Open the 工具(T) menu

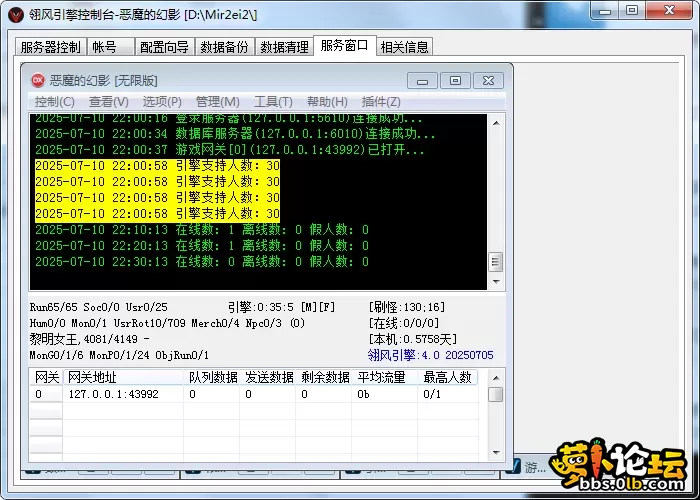point(273,102)
